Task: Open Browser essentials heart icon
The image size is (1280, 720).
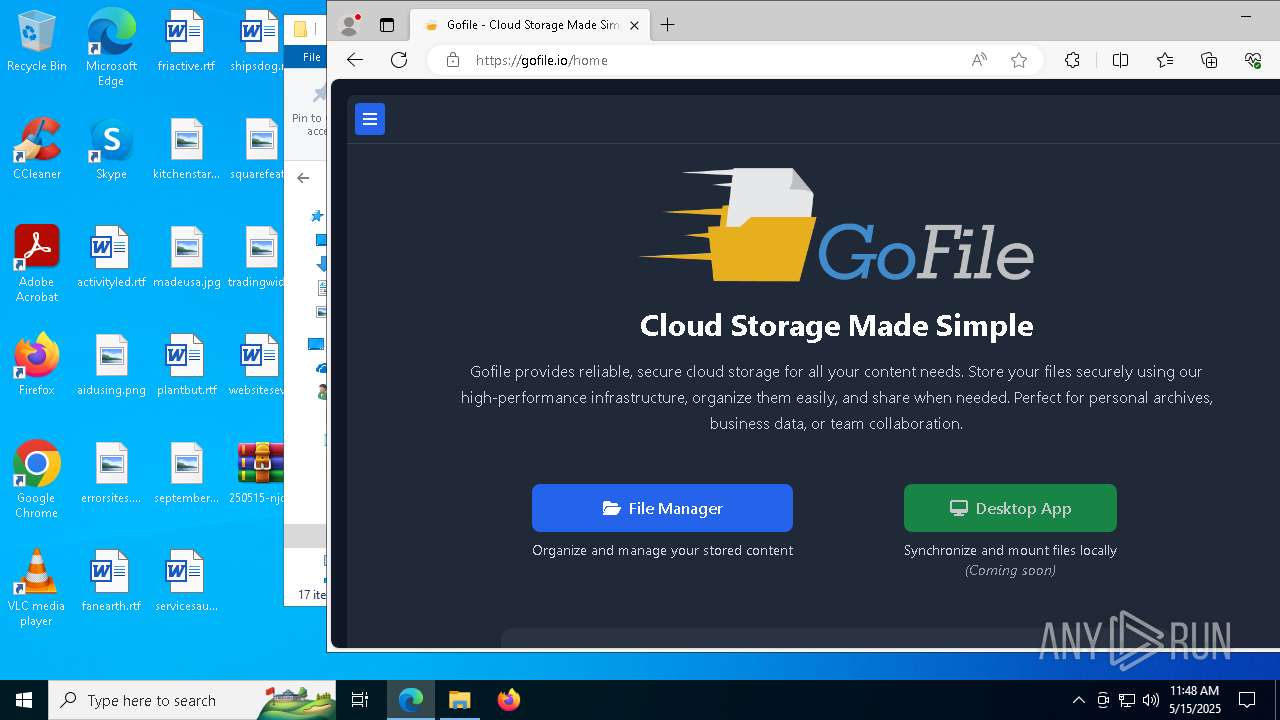Action: pyautogui.click(x=1253, y=60)
